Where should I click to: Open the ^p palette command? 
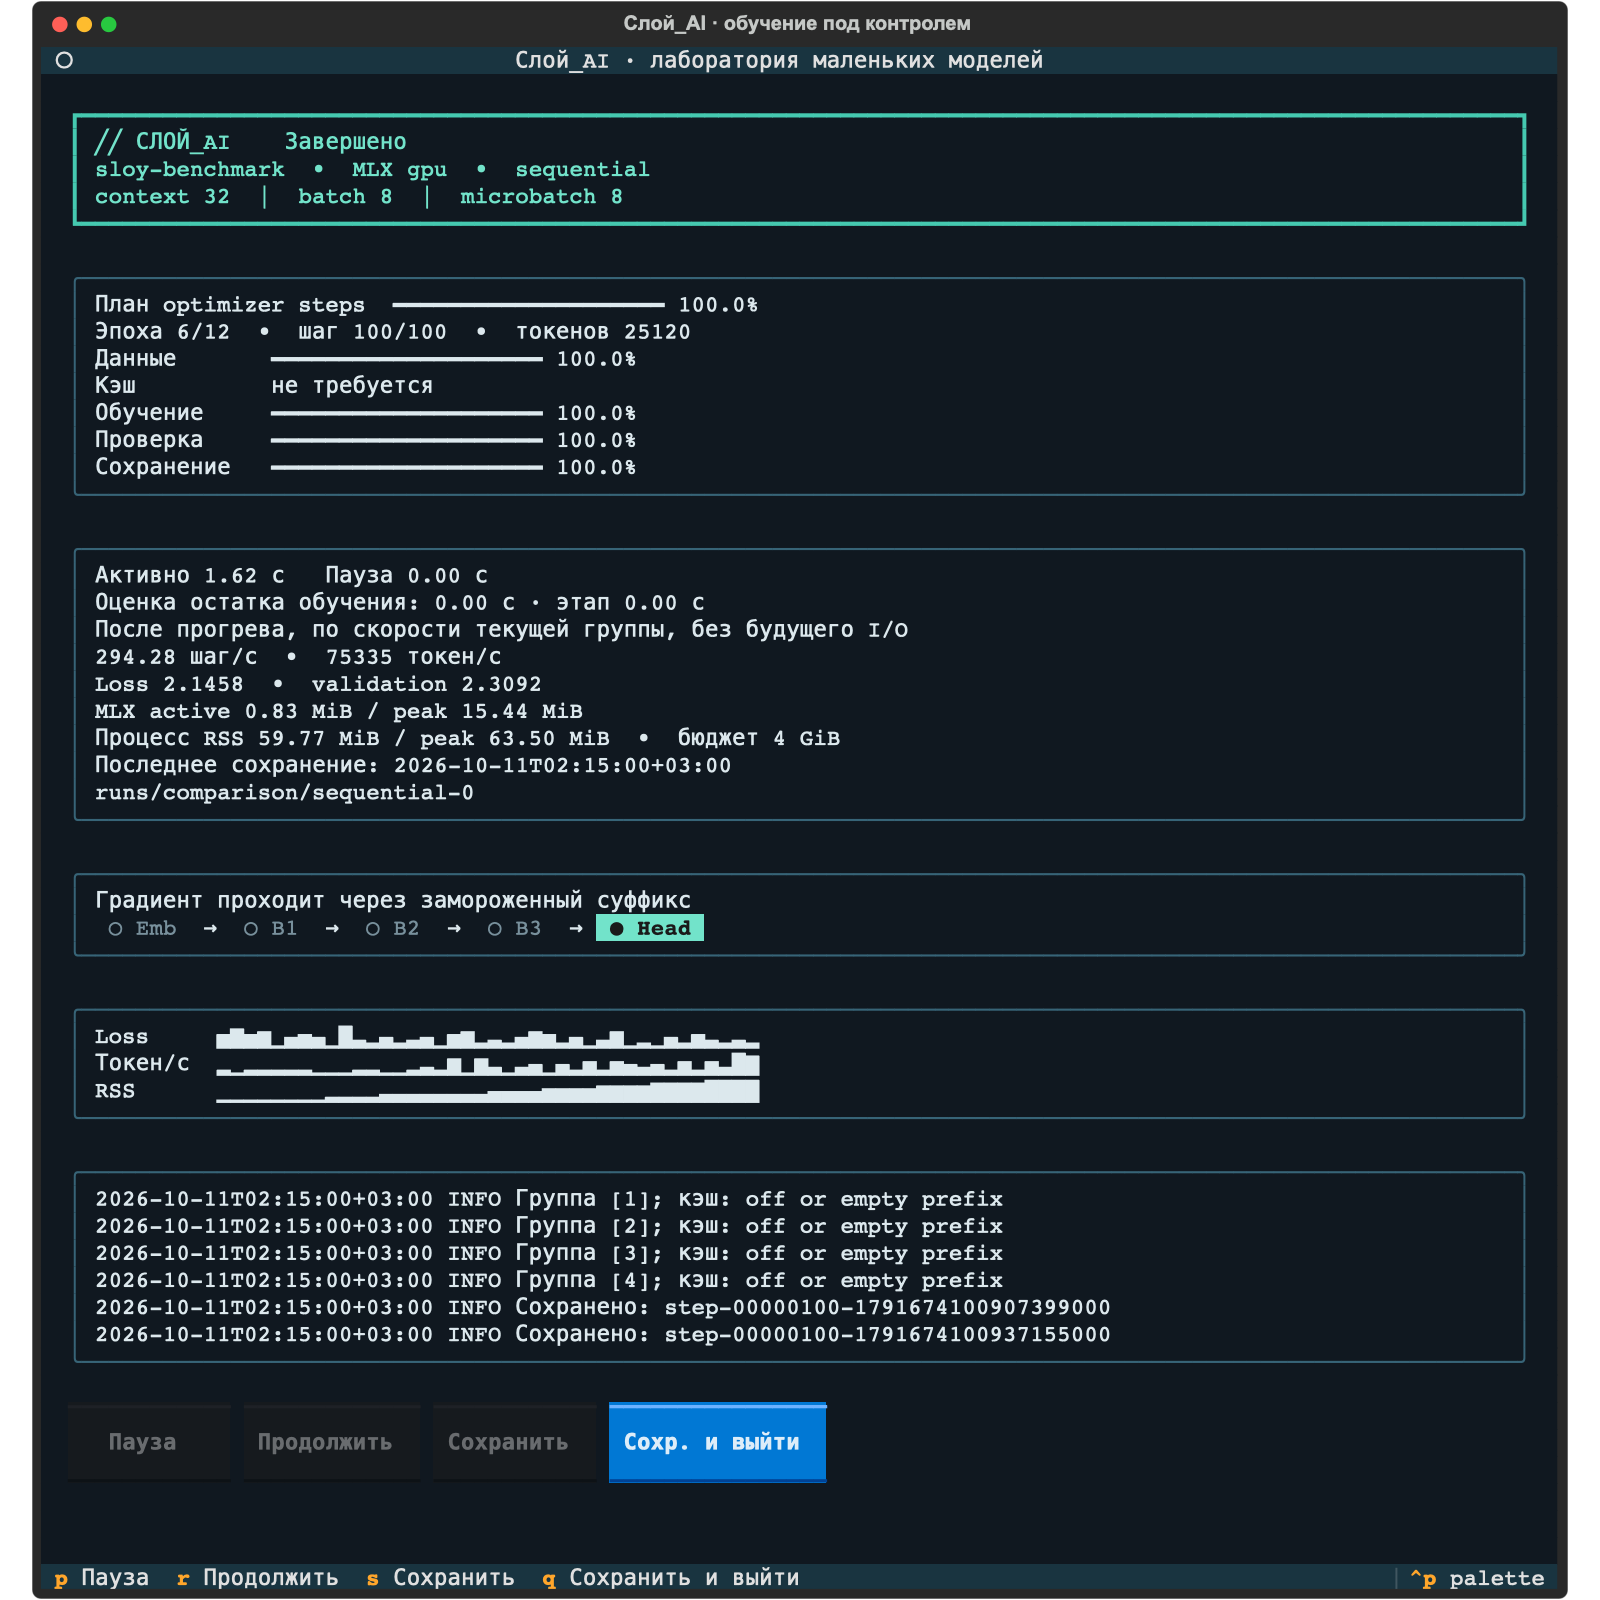click(1477, 1578)
